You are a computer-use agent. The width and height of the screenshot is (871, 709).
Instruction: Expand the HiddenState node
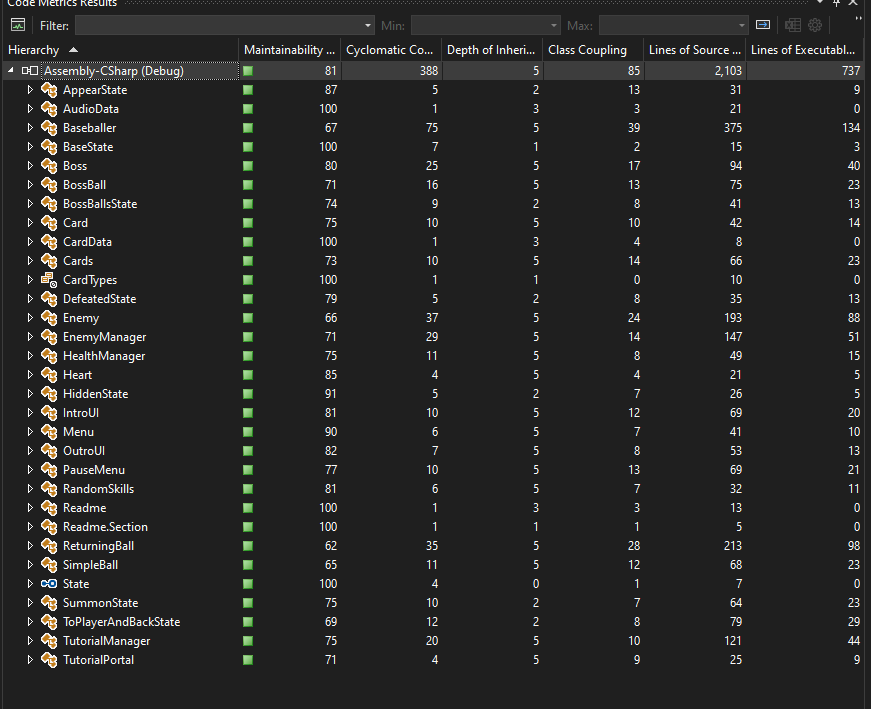click(30, 393)
